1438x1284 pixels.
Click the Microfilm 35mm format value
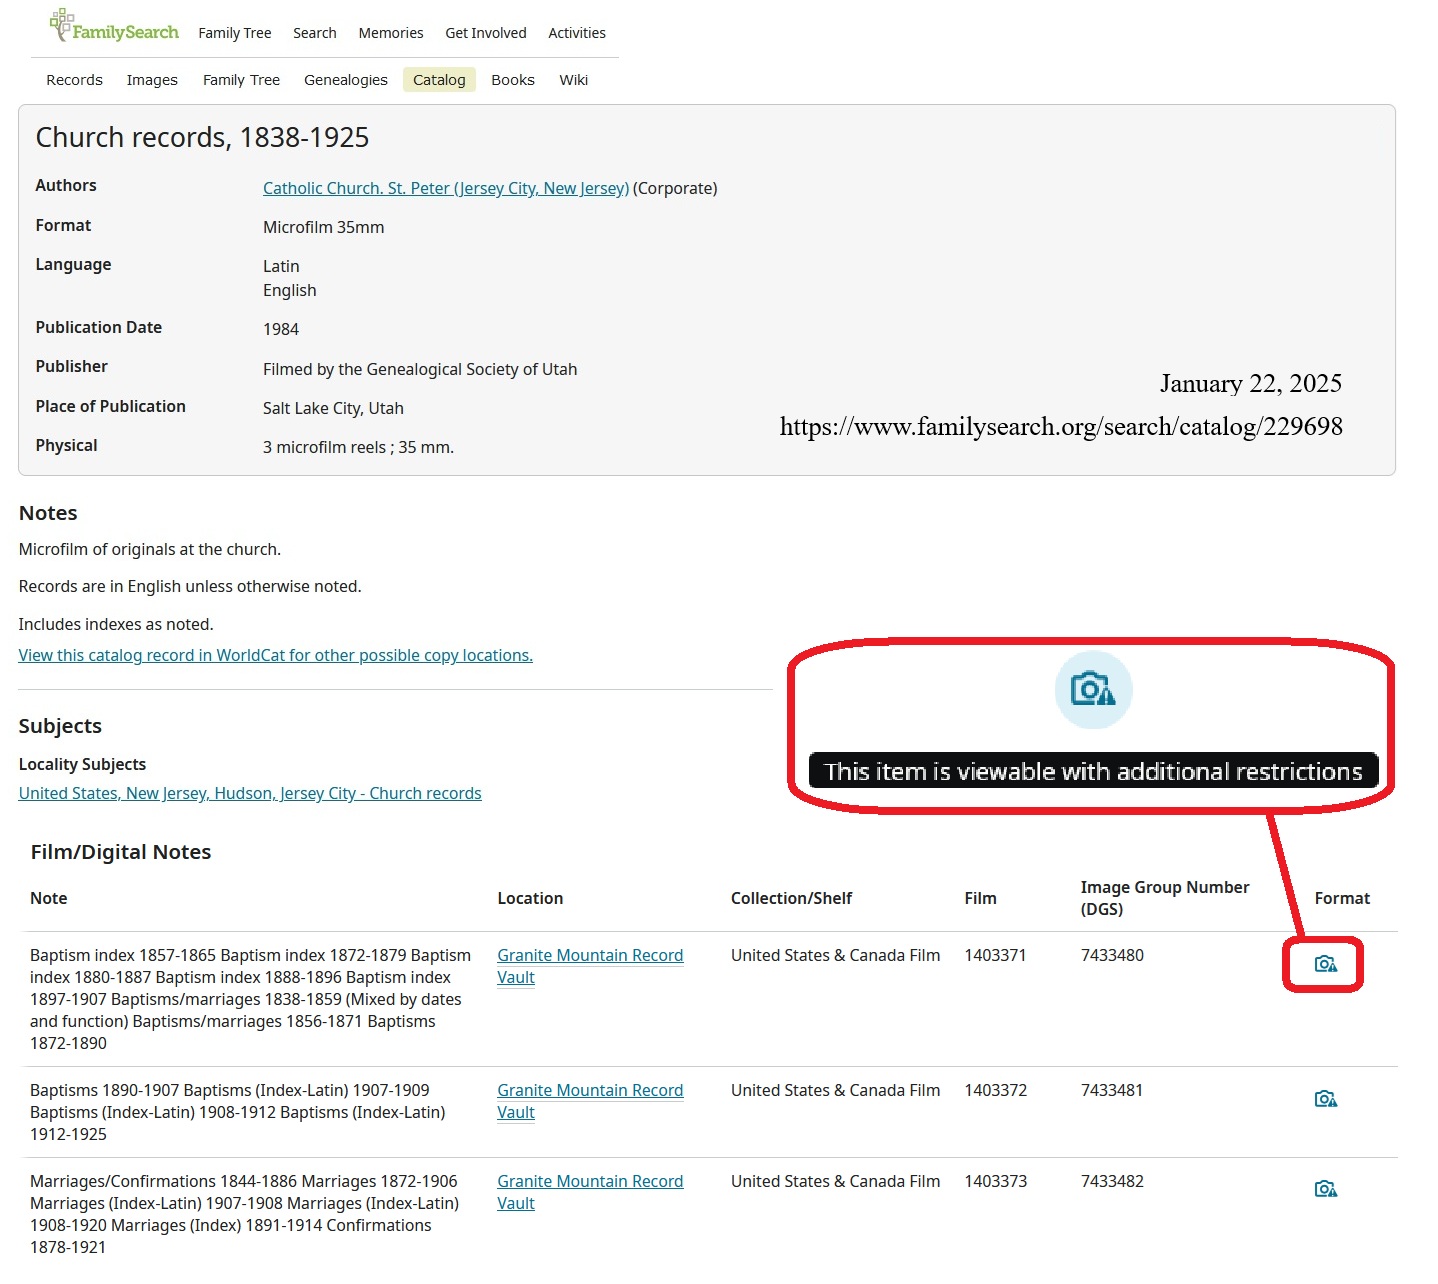(x=323, y=227)
